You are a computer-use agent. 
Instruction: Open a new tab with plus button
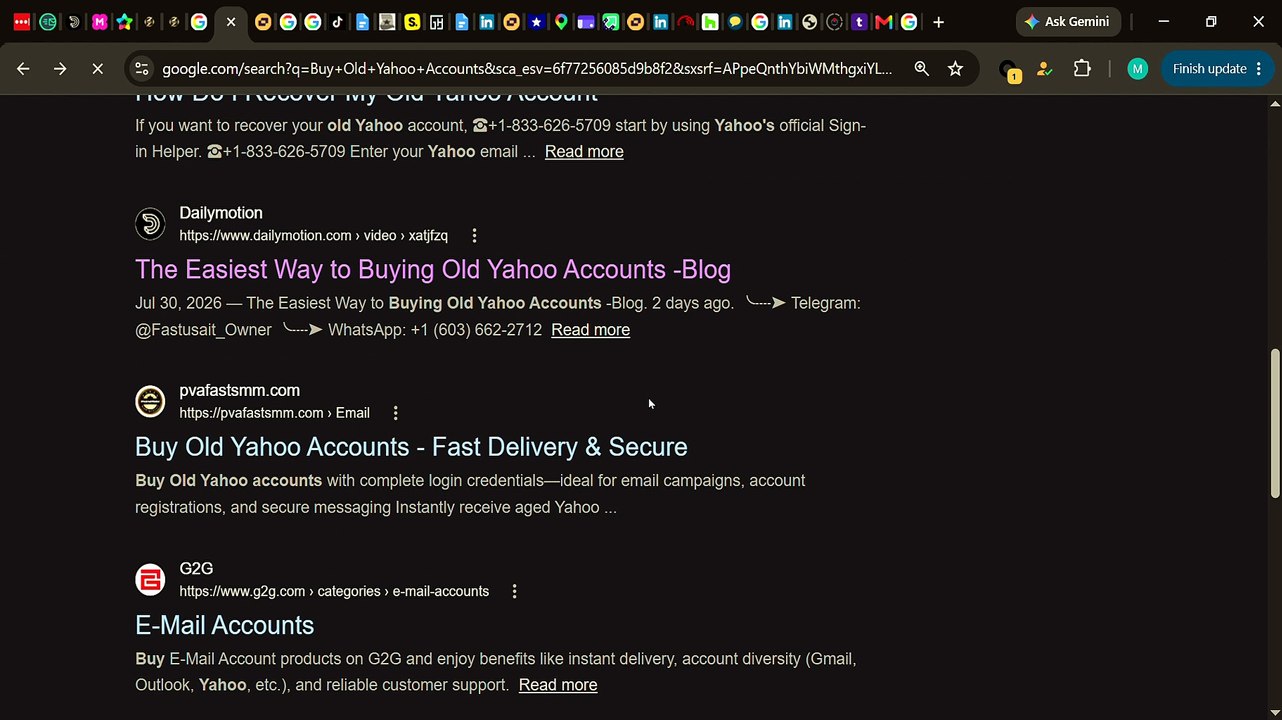tap(938, 22)
